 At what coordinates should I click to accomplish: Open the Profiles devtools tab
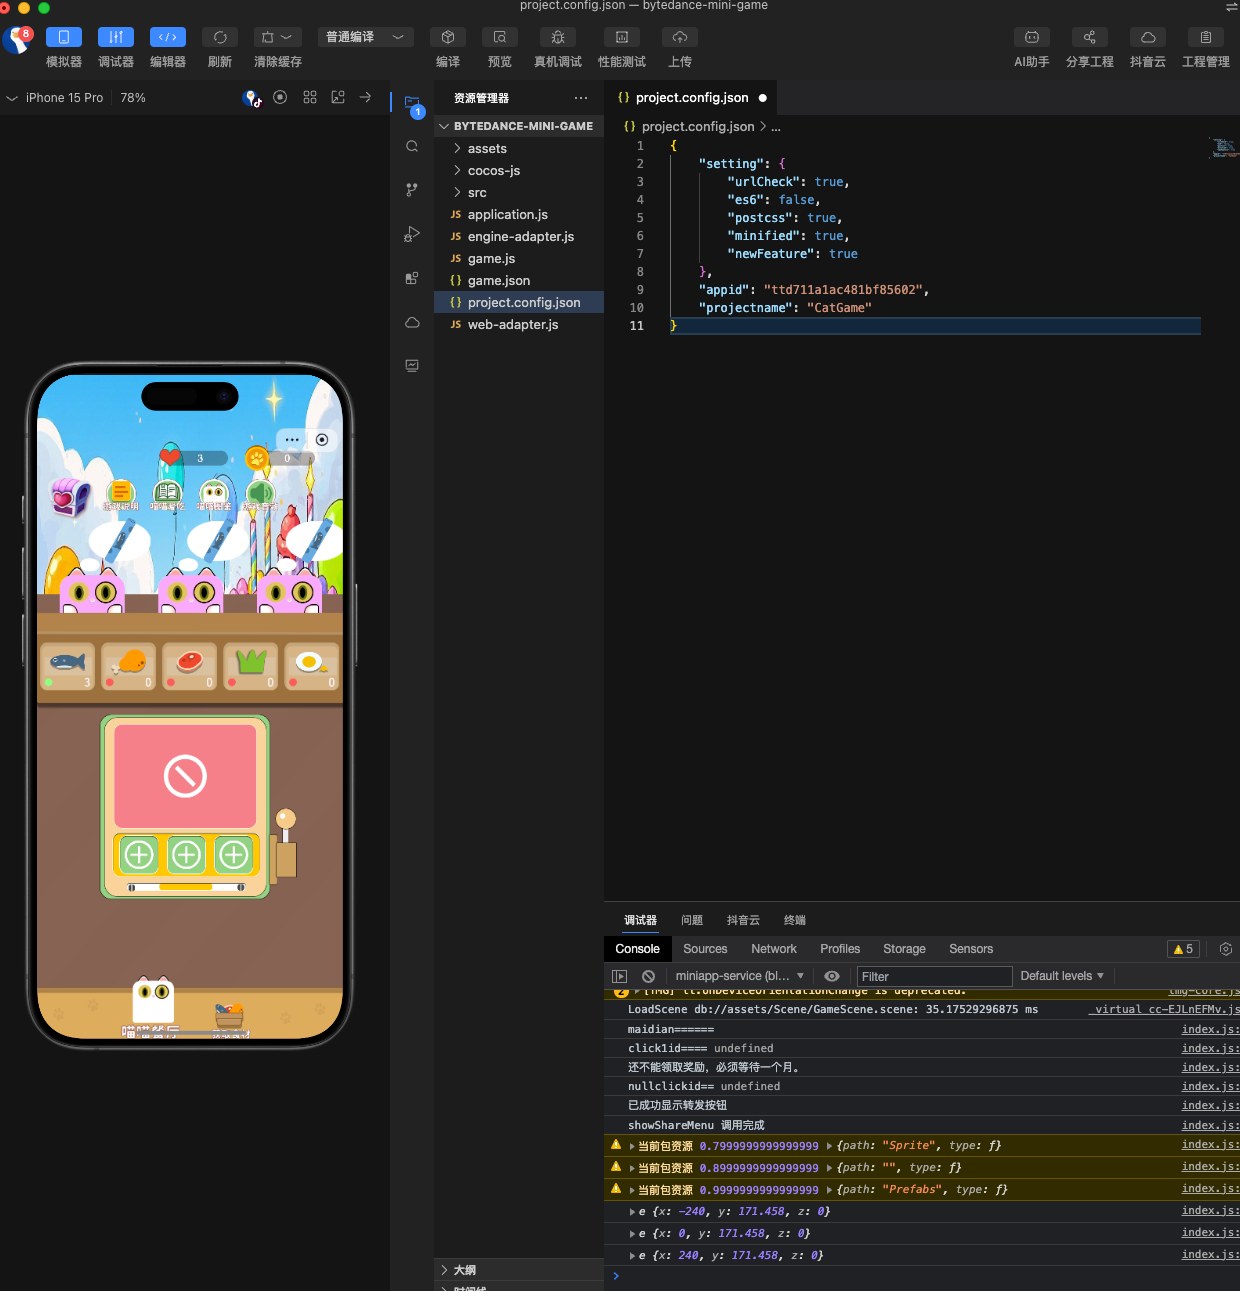coord(840,949)
